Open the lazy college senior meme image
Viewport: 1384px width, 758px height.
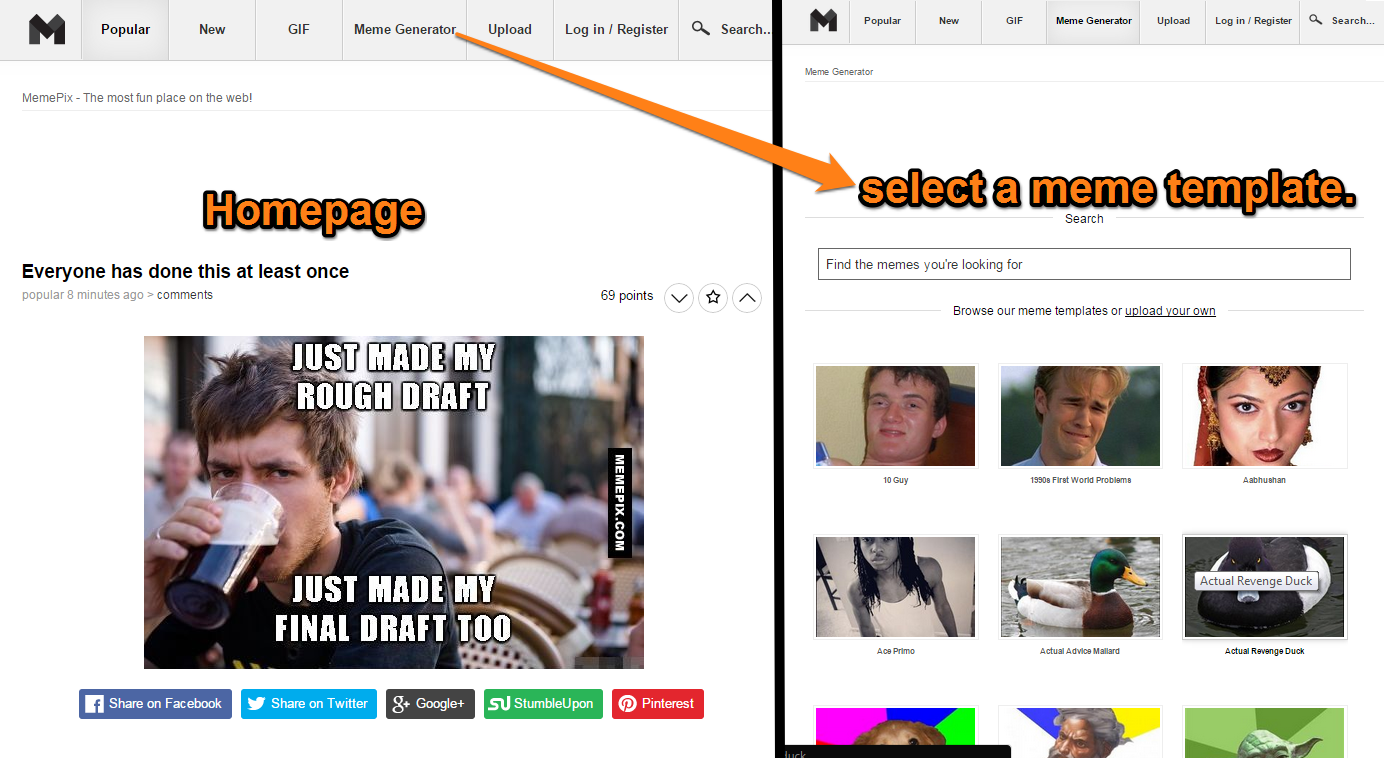click(x=394, y=502)
